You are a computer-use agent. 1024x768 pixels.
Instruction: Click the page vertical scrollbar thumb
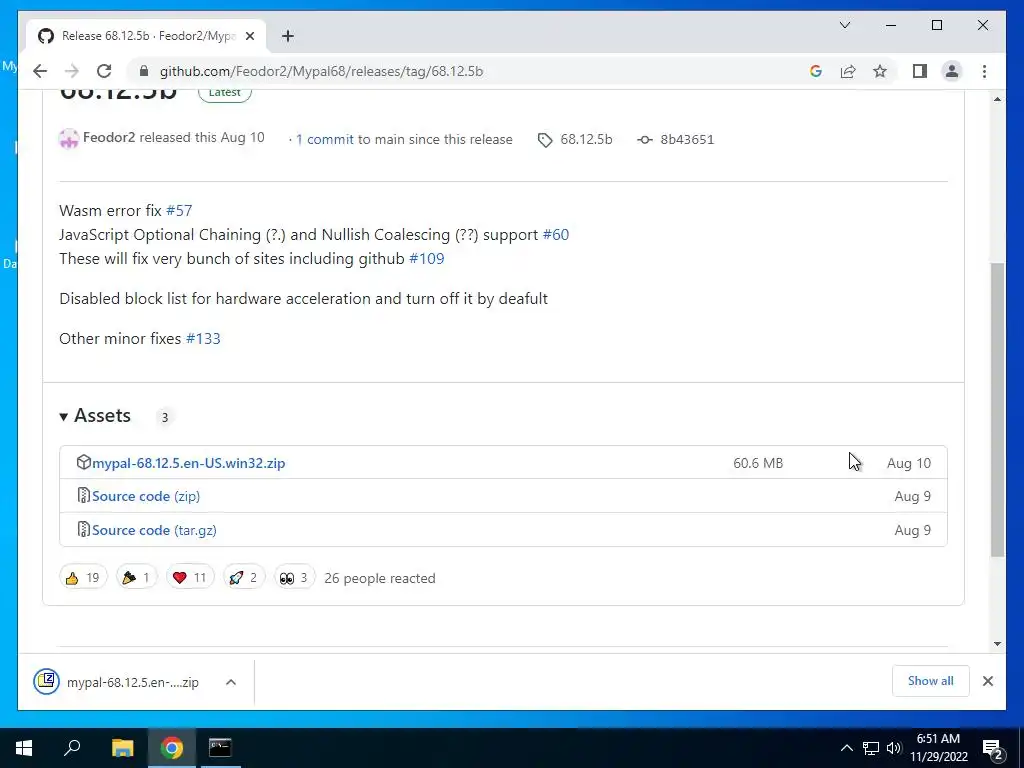click(x=997, y=409)
